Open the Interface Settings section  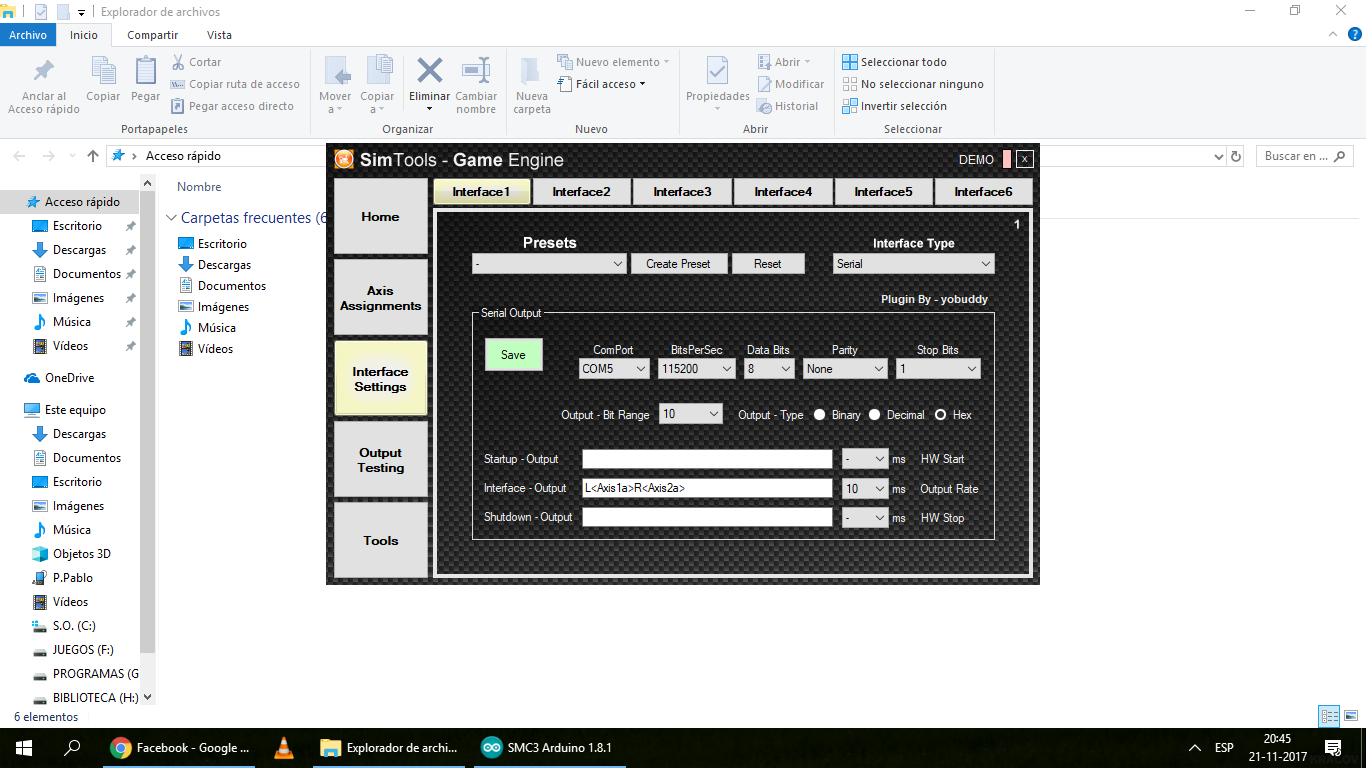click(x=380, y=379)
